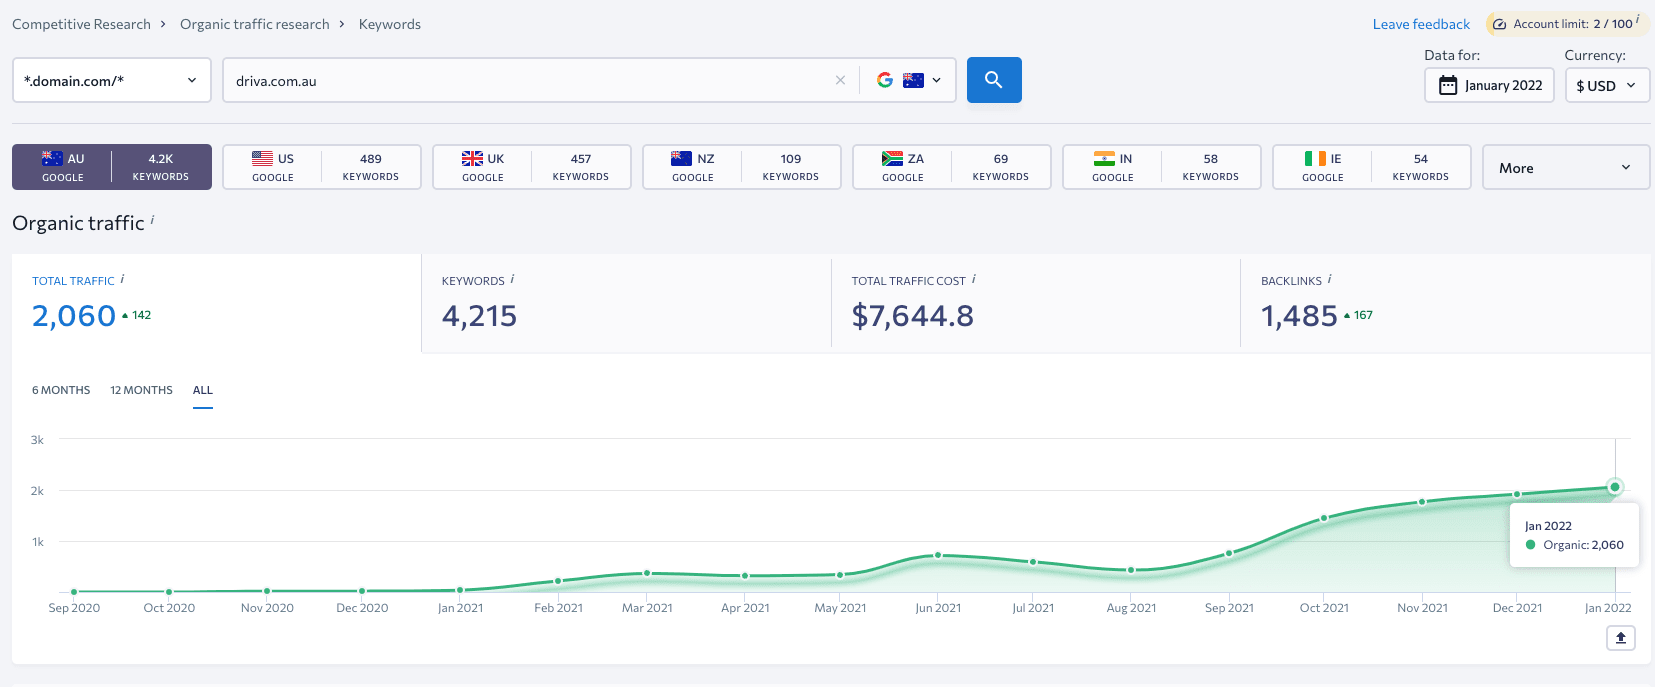Click the export upload icon below the chart

coord(1621,637)
